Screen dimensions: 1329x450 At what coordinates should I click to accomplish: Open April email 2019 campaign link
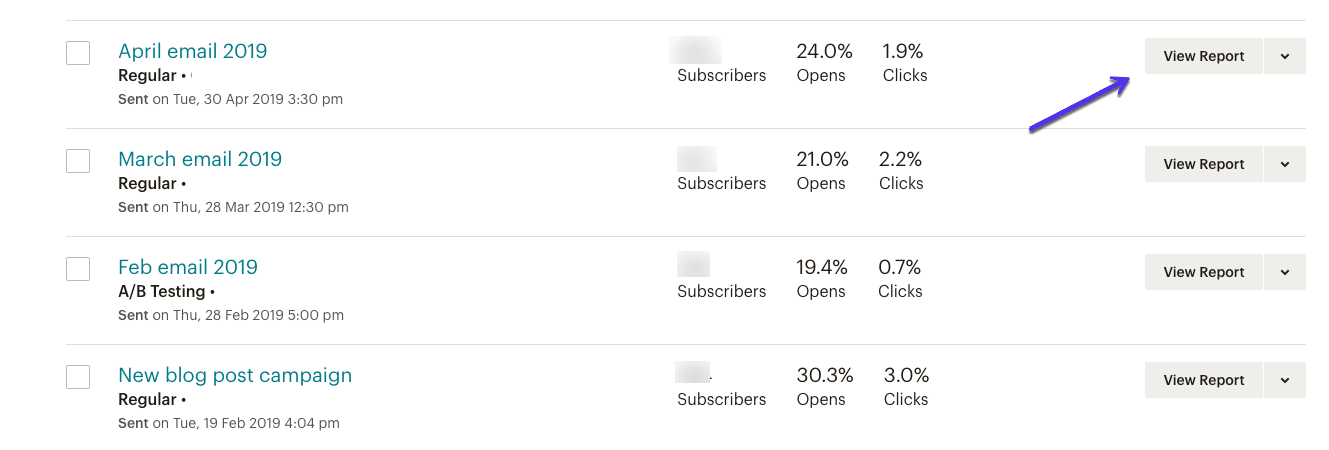pyautogui.click(x=193, y=51)
